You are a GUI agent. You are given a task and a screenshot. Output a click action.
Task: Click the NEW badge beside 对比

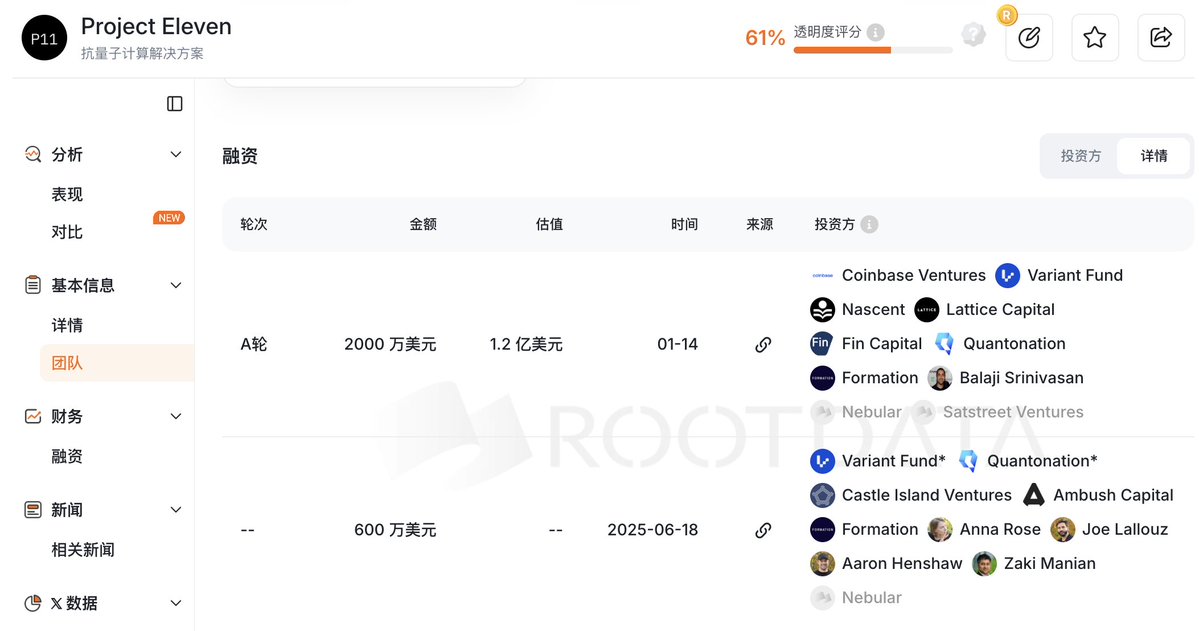[169, 218]
